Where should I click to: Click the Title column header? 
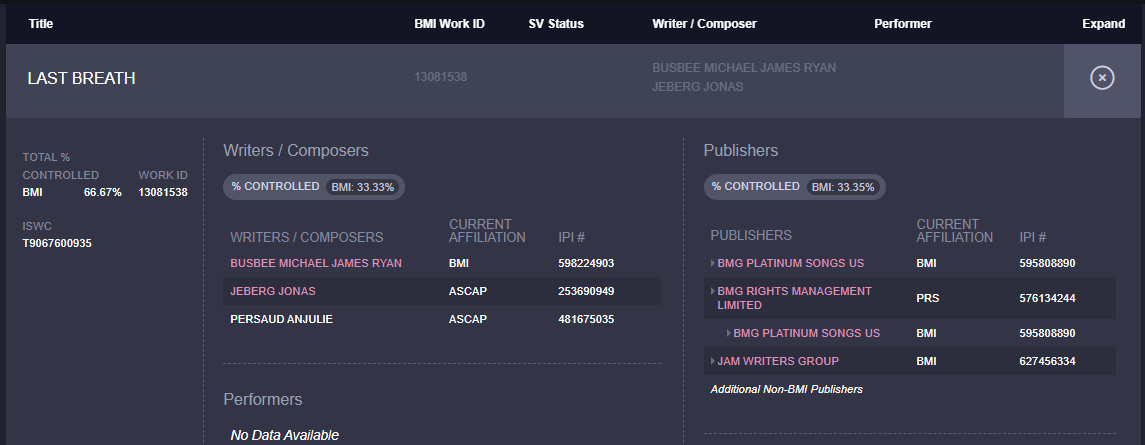[41, 23]
